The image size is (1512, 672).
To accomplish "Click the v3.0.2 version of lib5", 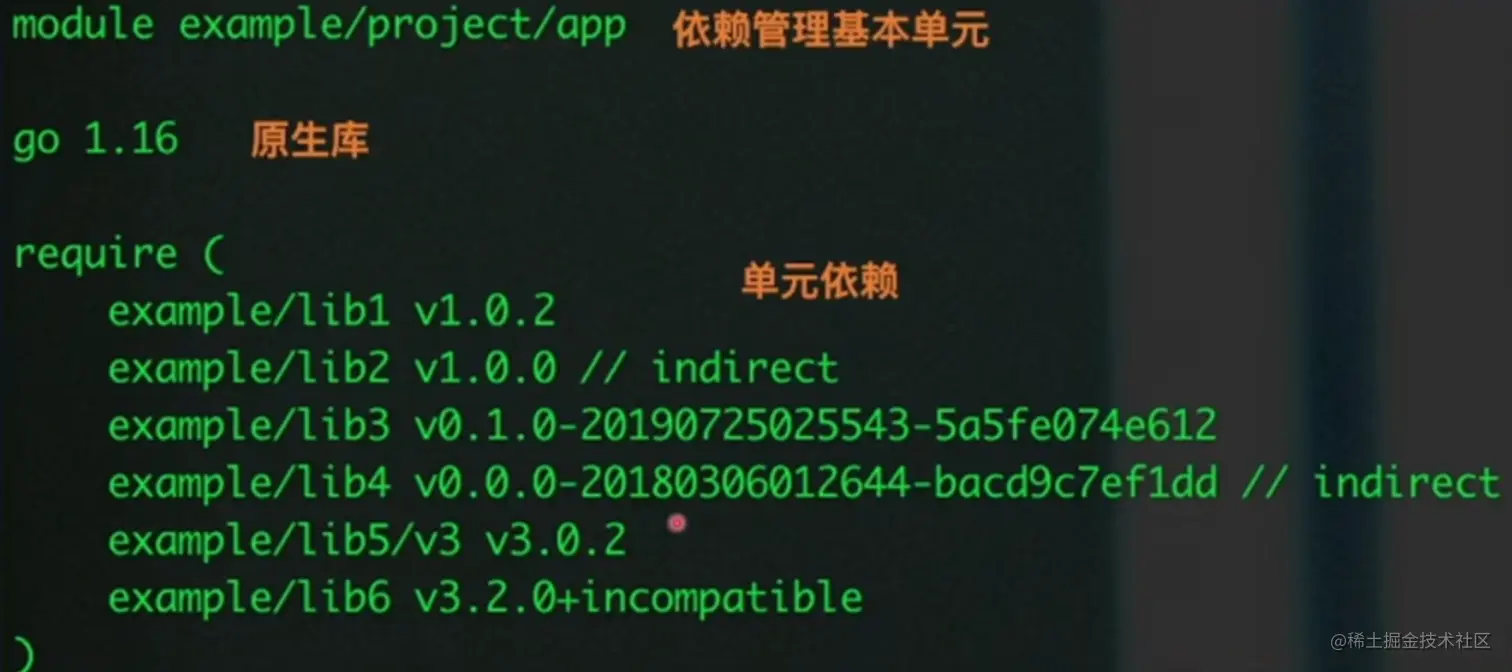I will click(556, 541).
